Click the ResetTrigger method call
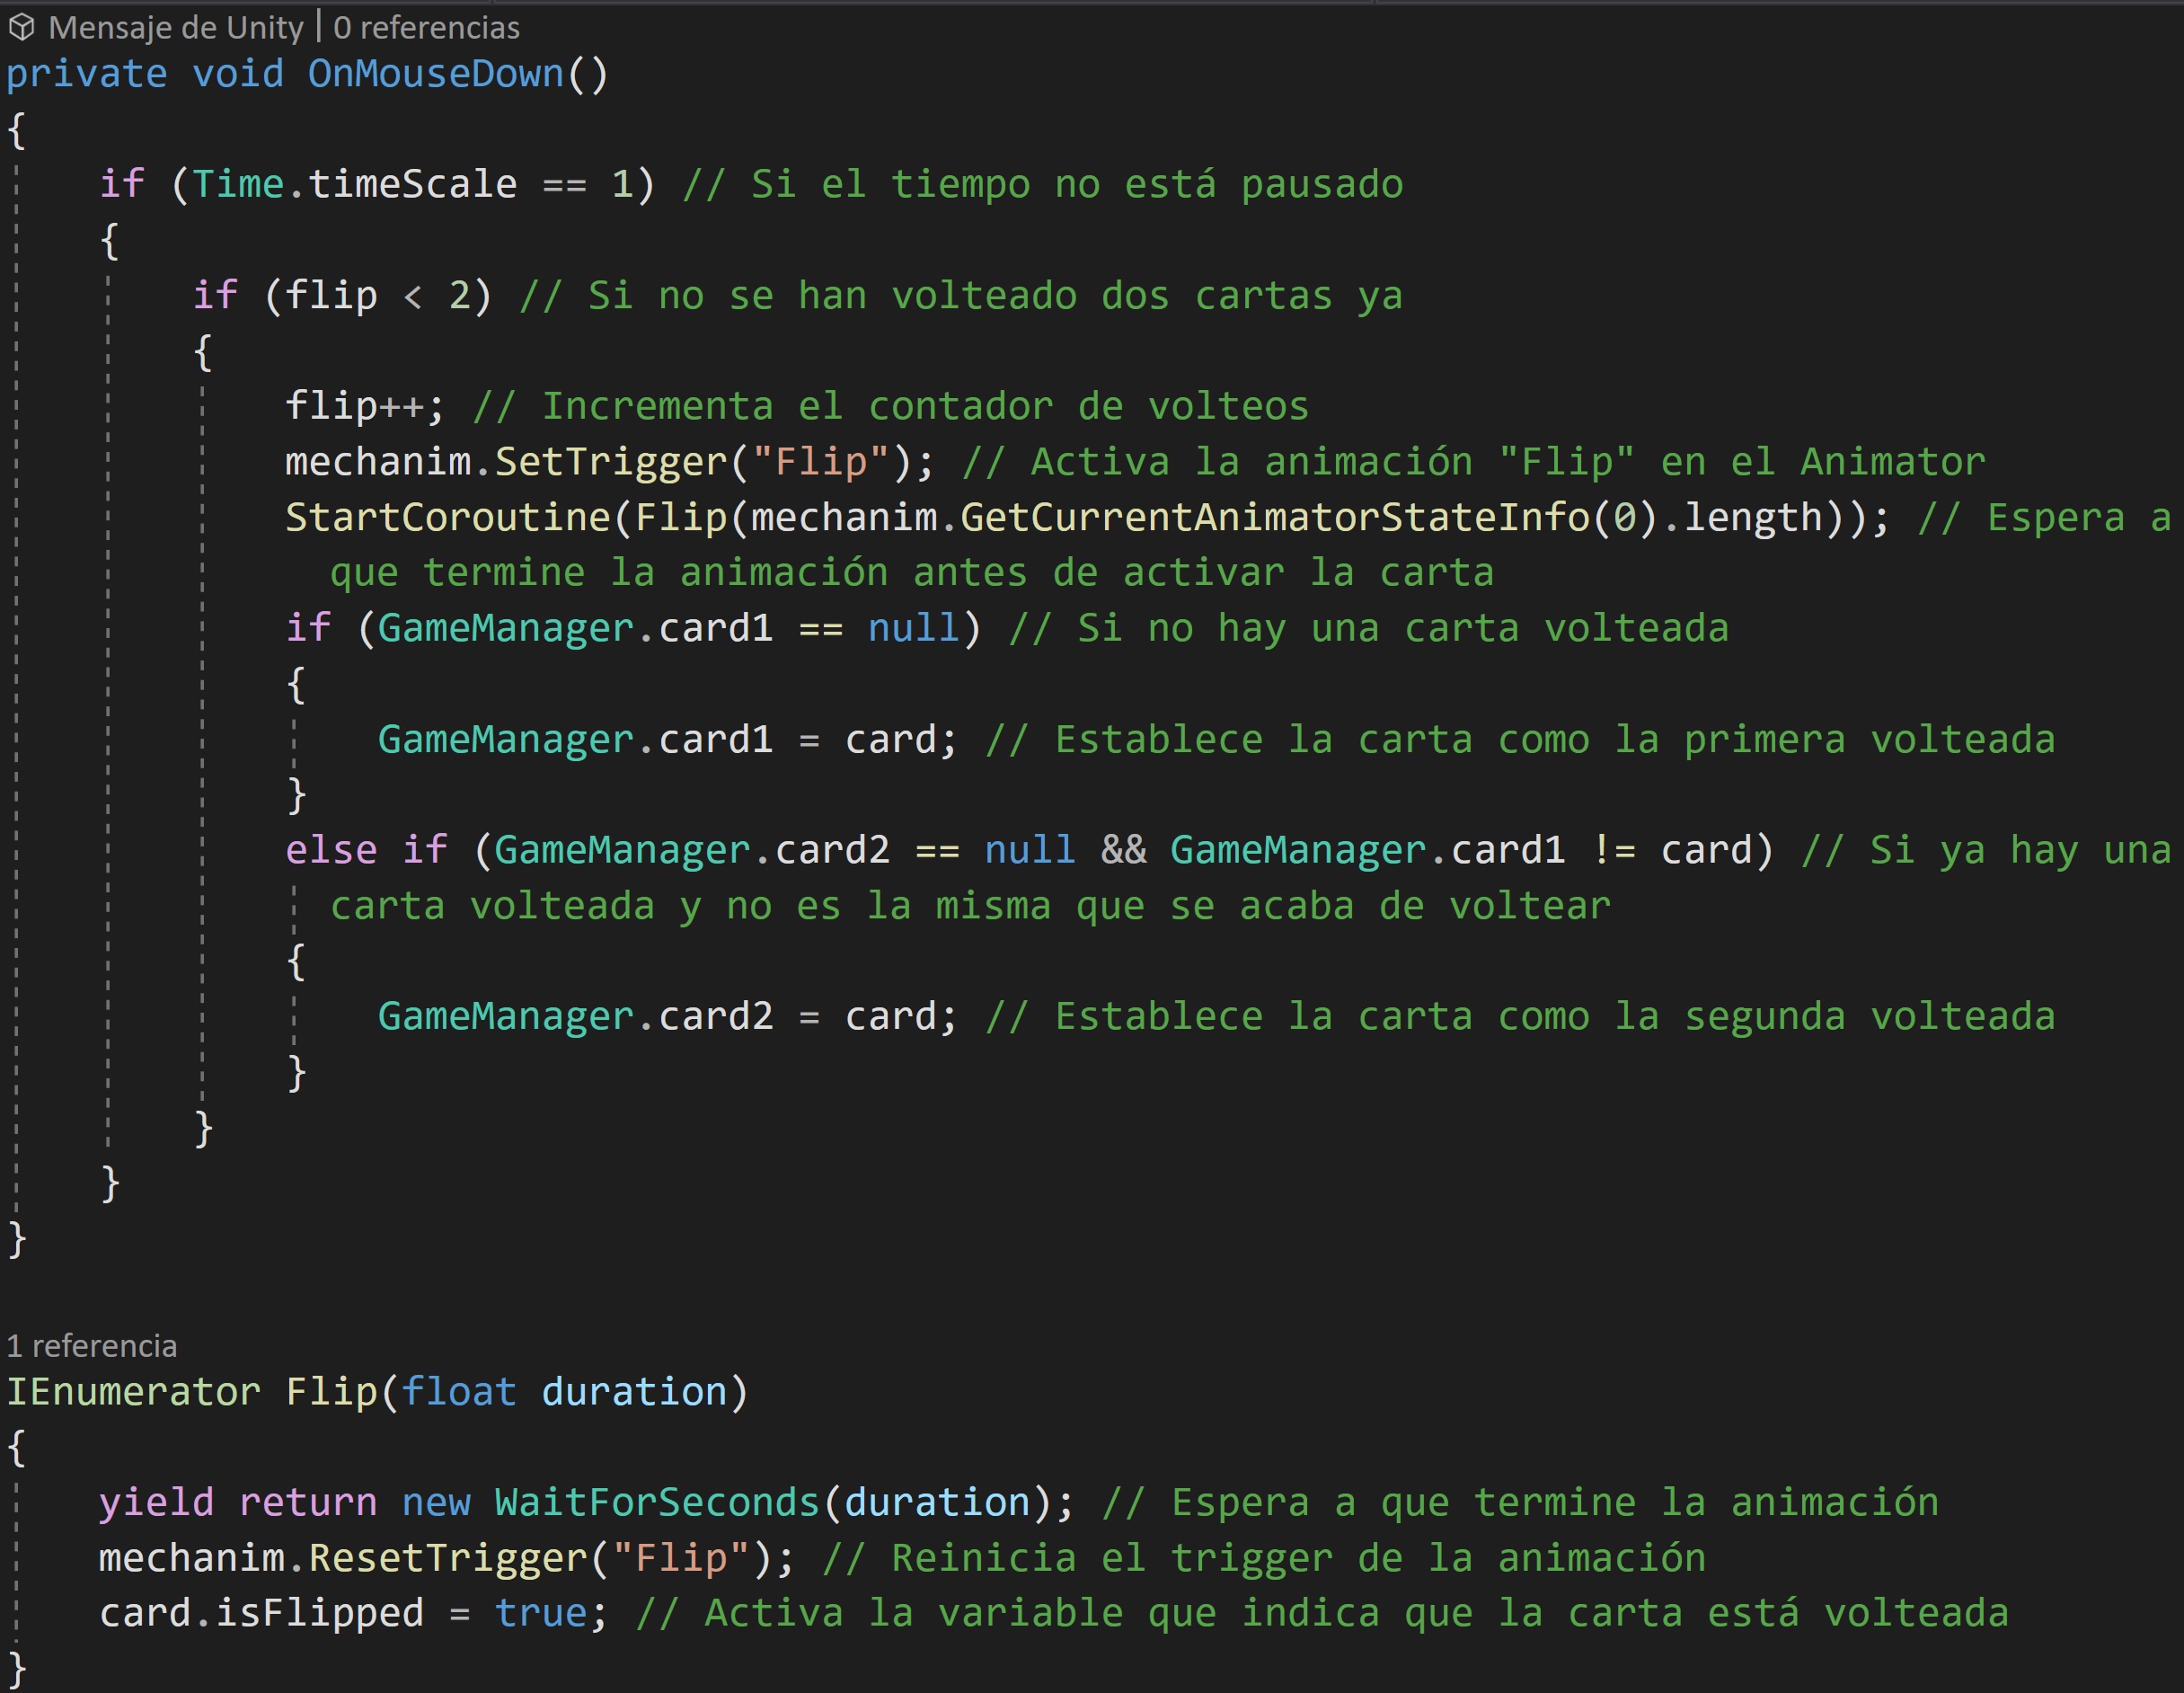The image size is (2184, 1693). [448, 1558]
